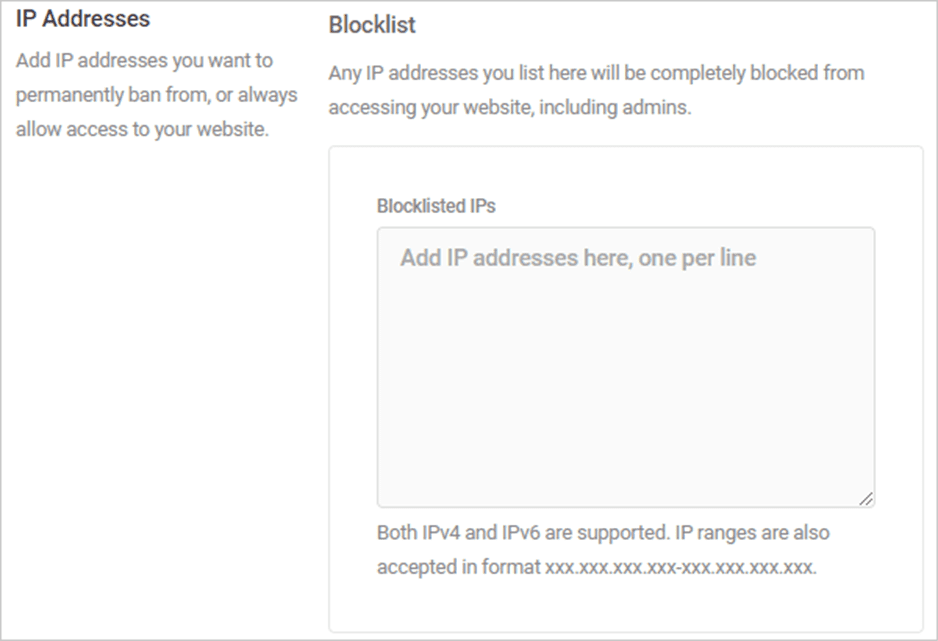Click the empty bottom area of text area
Image resolution: width=938 pixels, height=641 pixels.
(626, 448)
